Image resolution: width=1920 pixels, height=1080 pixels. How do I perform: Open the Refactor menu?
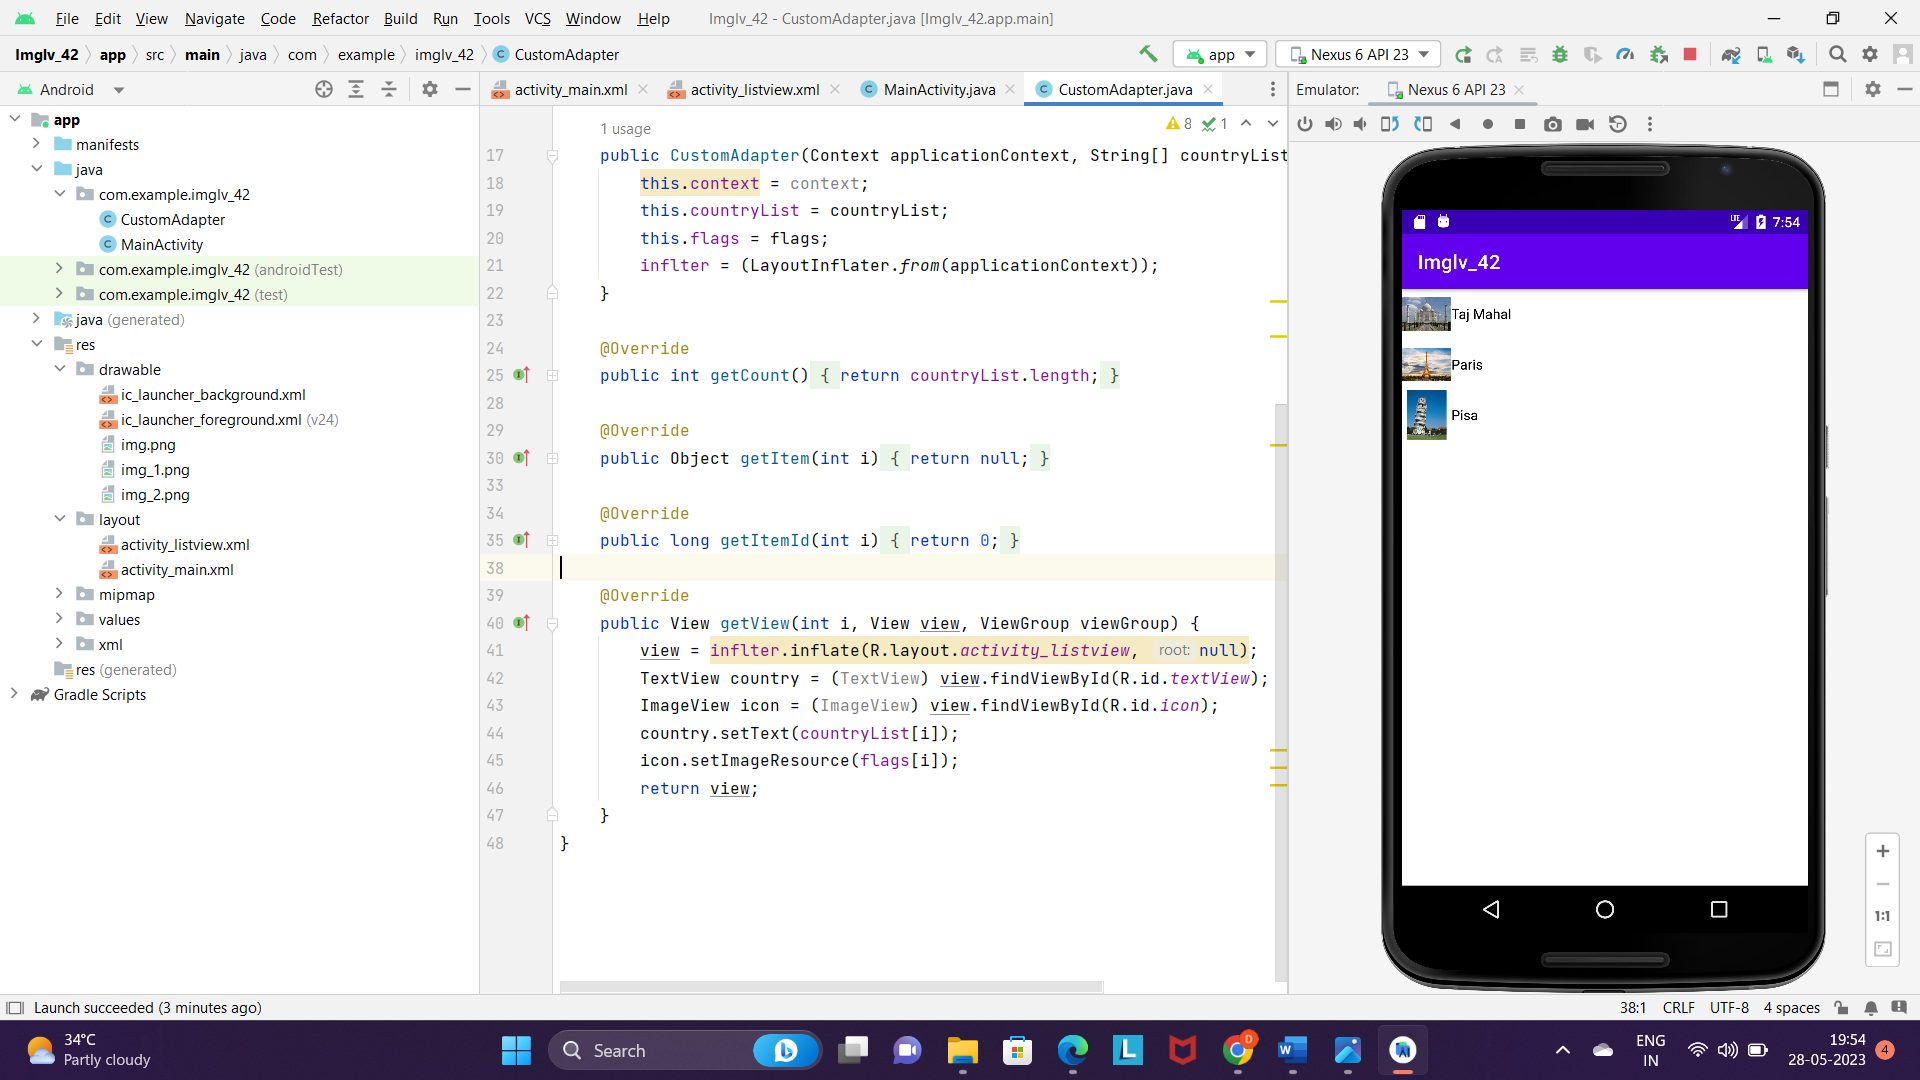[340, 18]
